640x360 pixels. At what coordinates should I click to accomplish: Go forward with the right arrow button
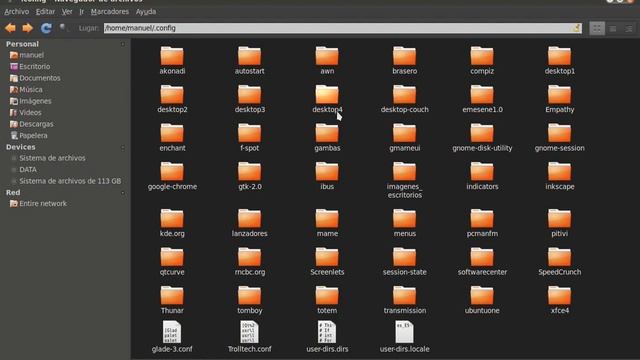tap(28, 28)
